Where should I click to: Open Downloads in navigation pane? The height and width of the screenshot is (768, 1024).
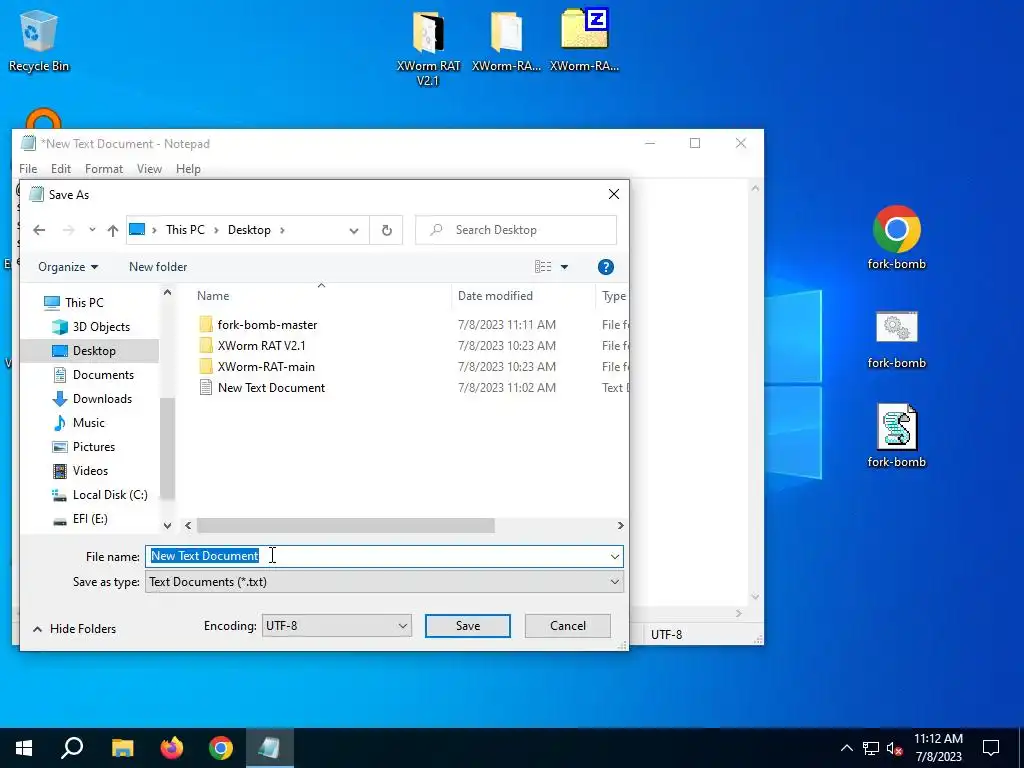click(x=102, y=398)
